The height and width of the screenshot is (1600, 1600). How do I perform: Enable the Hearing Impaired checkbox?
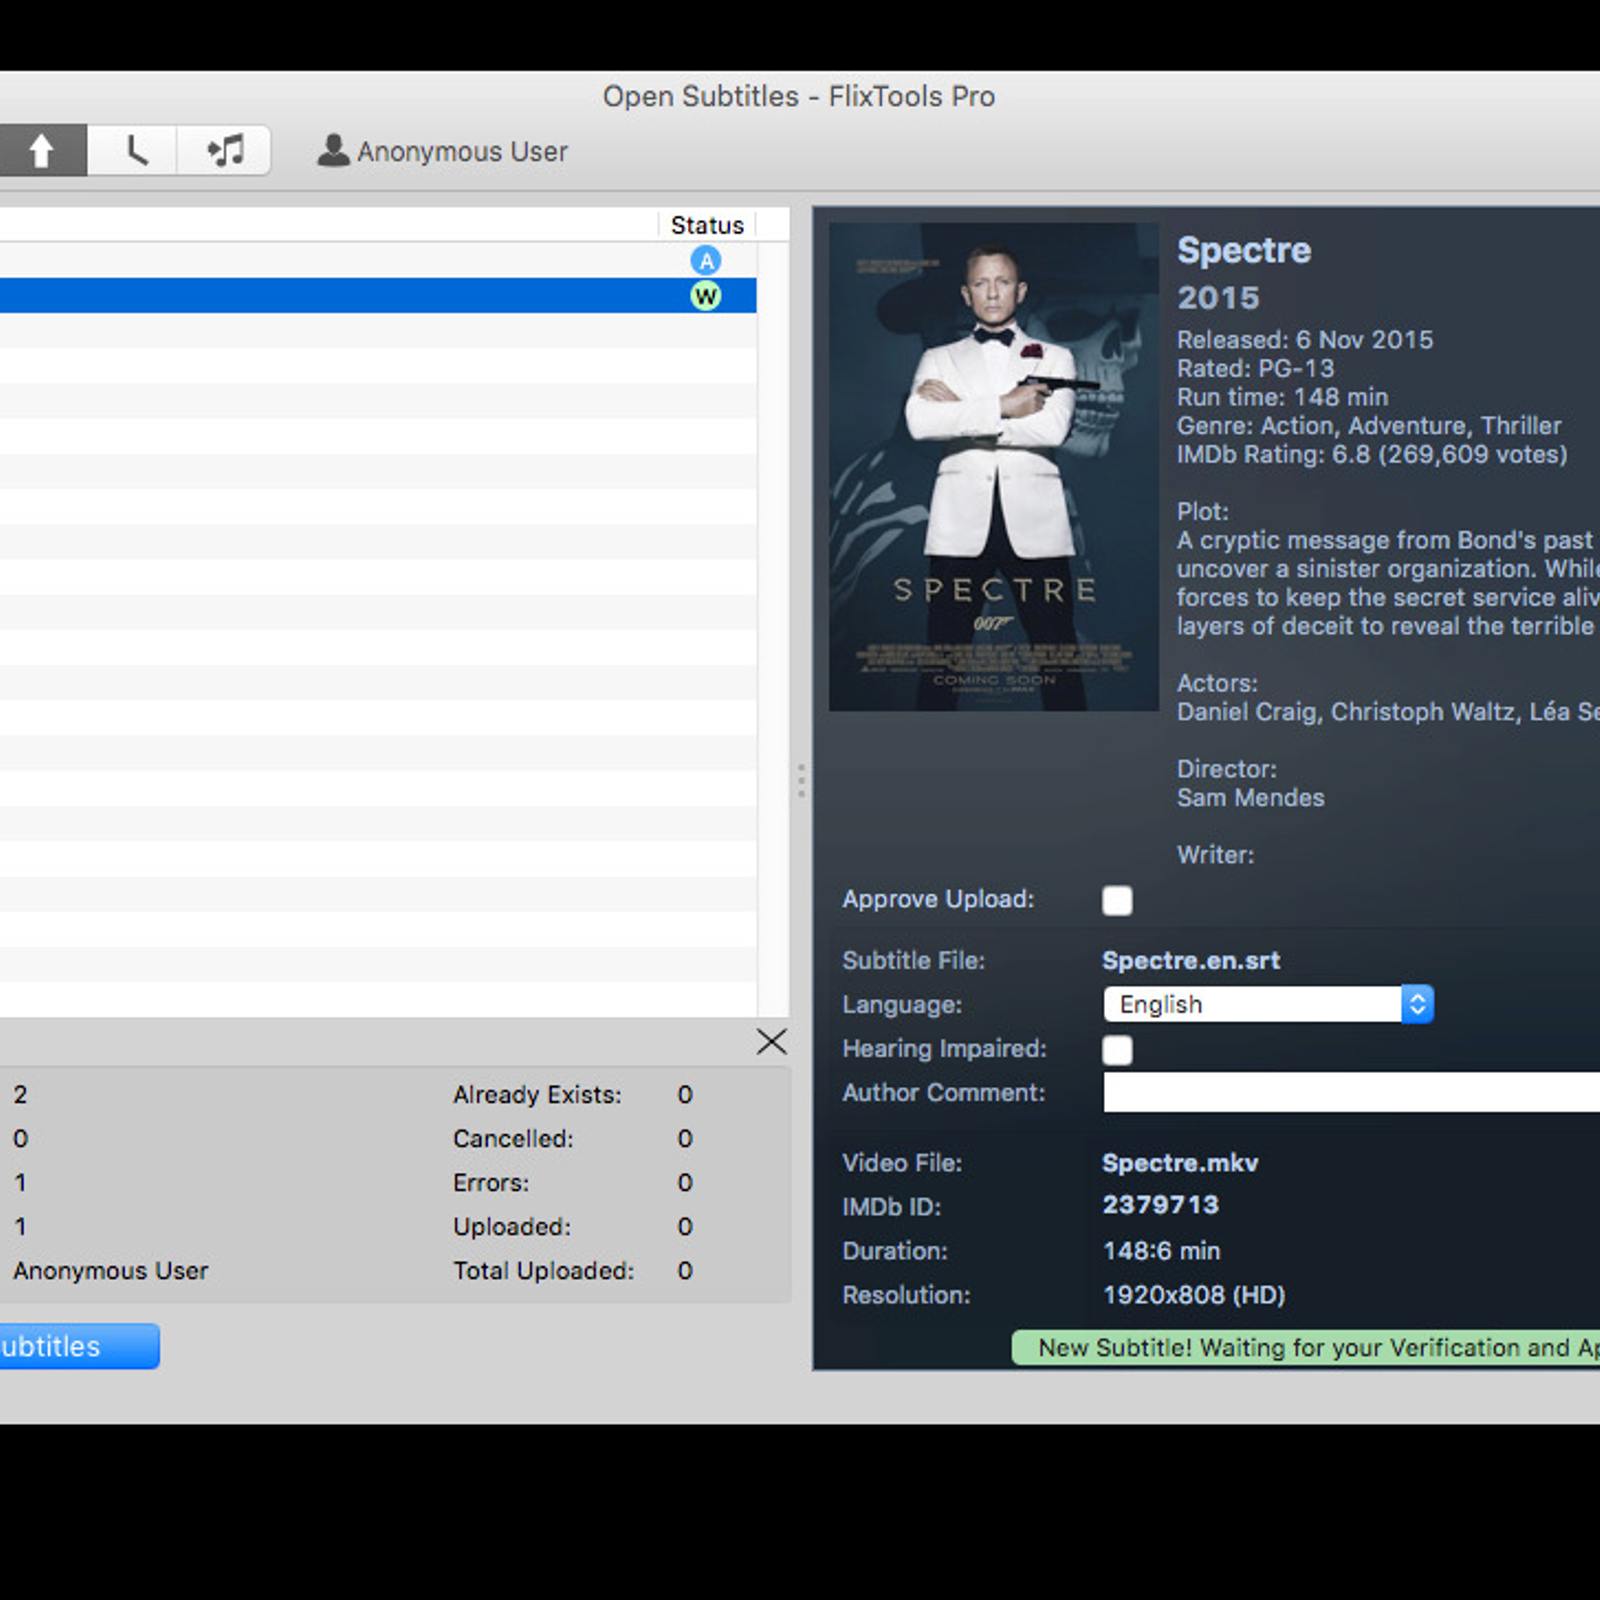[1117, 1049]
